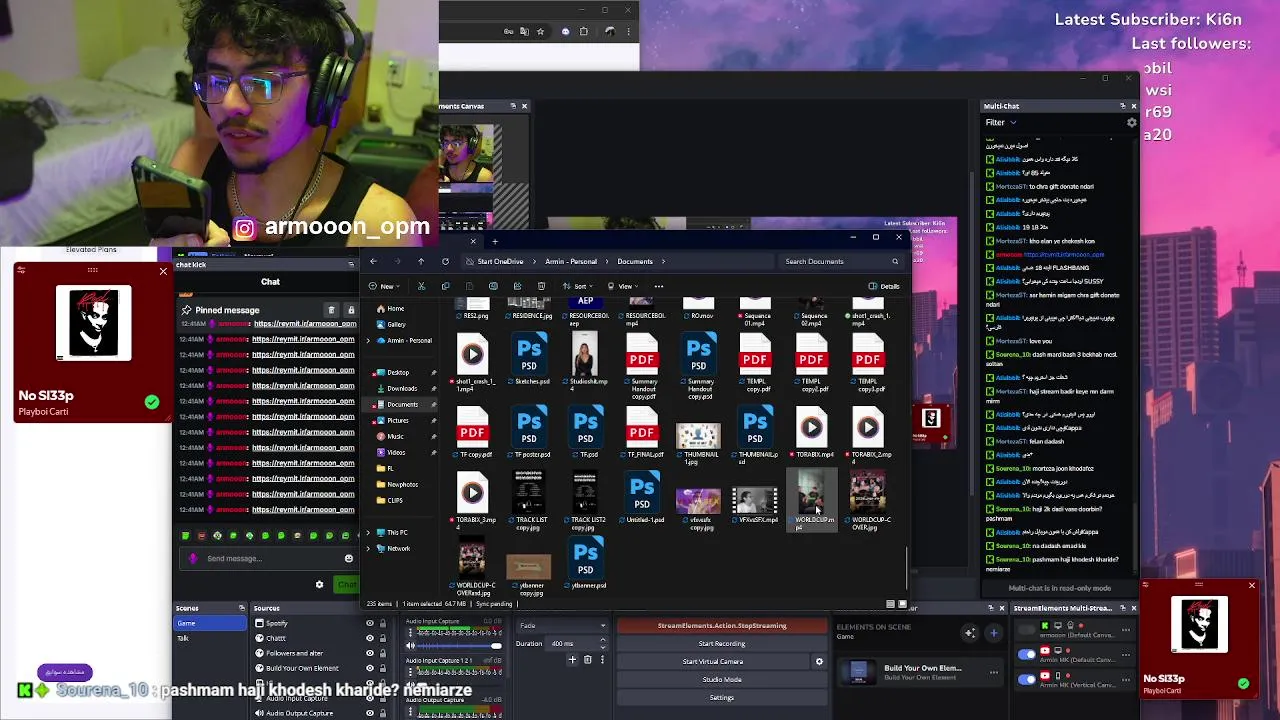Hide the Chattt source
This screenshot has width=1280, height=720.
370,638
